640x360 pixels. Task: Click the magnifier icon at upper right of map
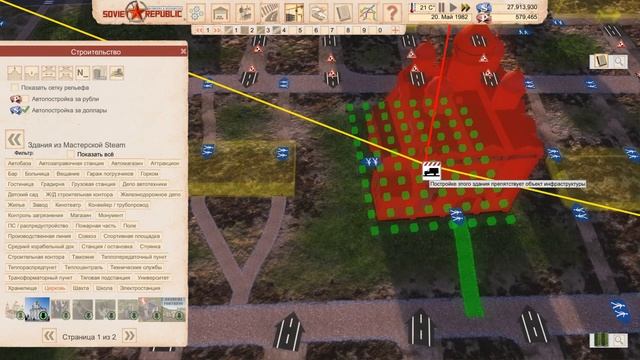point(619,62)
